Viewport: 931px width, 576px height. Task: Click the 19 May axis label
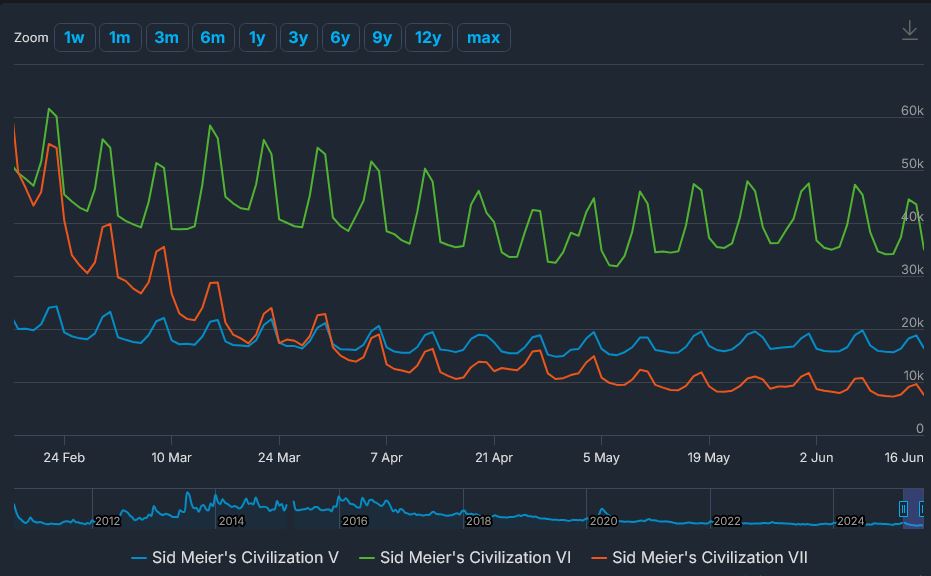tap(708, 457)
